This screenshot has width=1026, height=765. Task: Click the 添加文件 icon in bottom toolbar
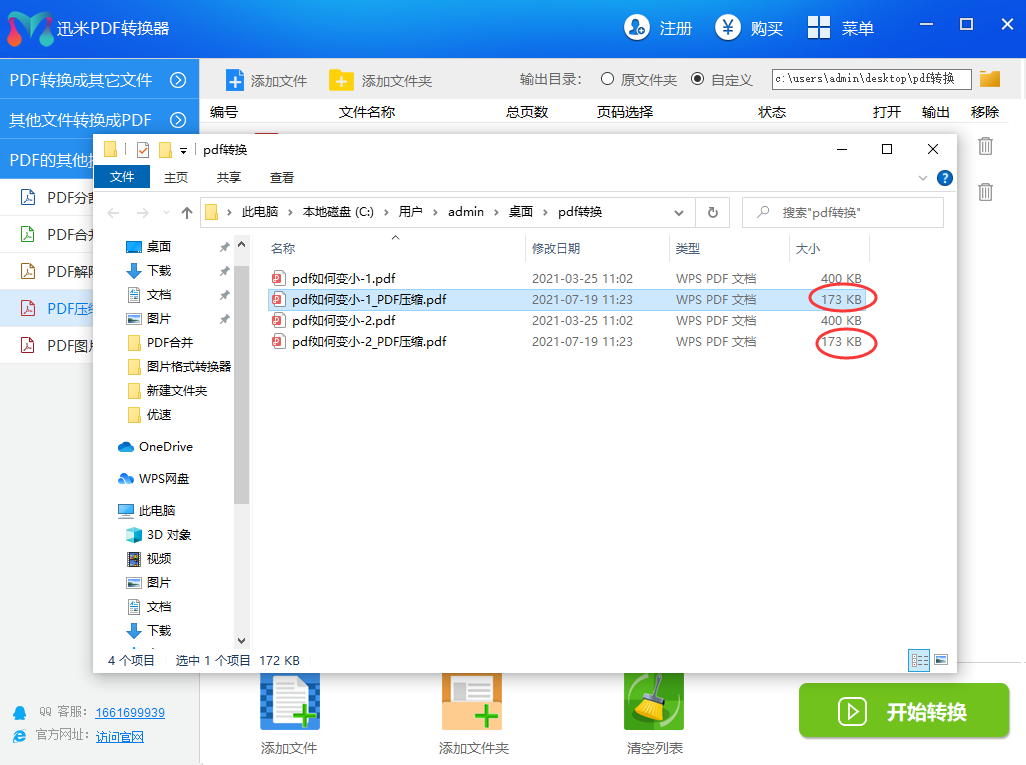click(289, 703)
